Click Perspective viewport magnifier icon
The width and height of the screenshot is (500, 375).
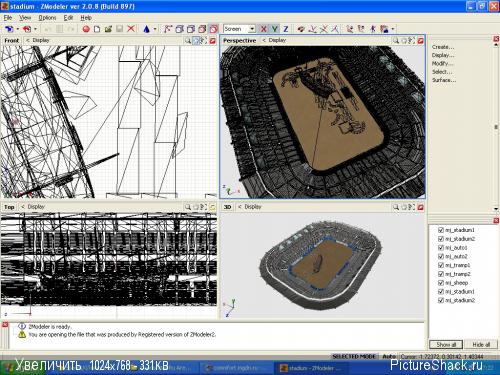396,41
